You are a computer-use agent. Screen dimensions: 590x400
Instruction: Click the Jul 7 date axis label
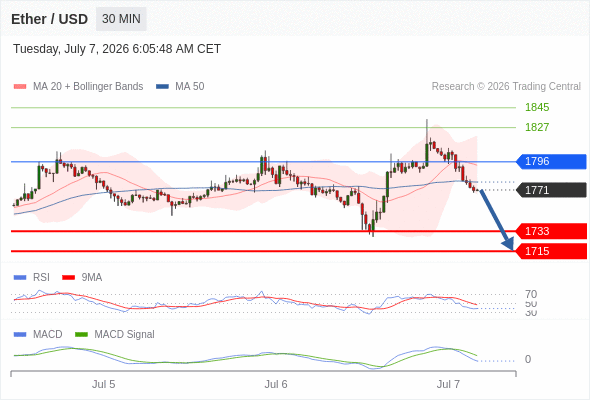448,384
